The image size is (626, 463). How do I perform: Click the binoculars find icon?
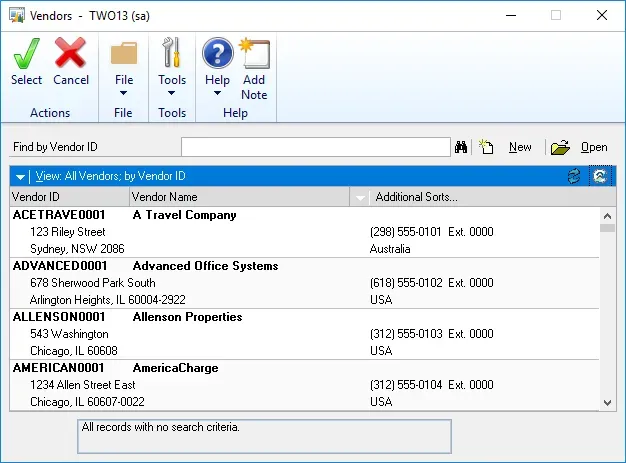click(462, 147)
